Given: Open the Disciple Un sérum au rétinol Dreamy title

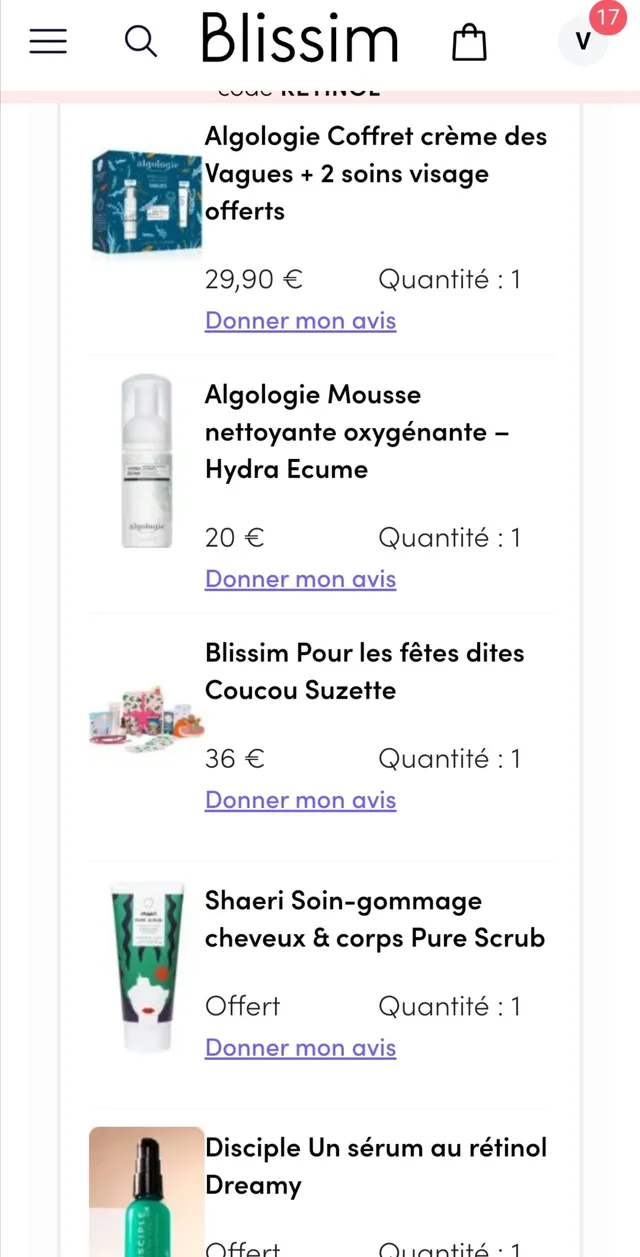Looking at the screenshot, I should tap(375, 1165).
